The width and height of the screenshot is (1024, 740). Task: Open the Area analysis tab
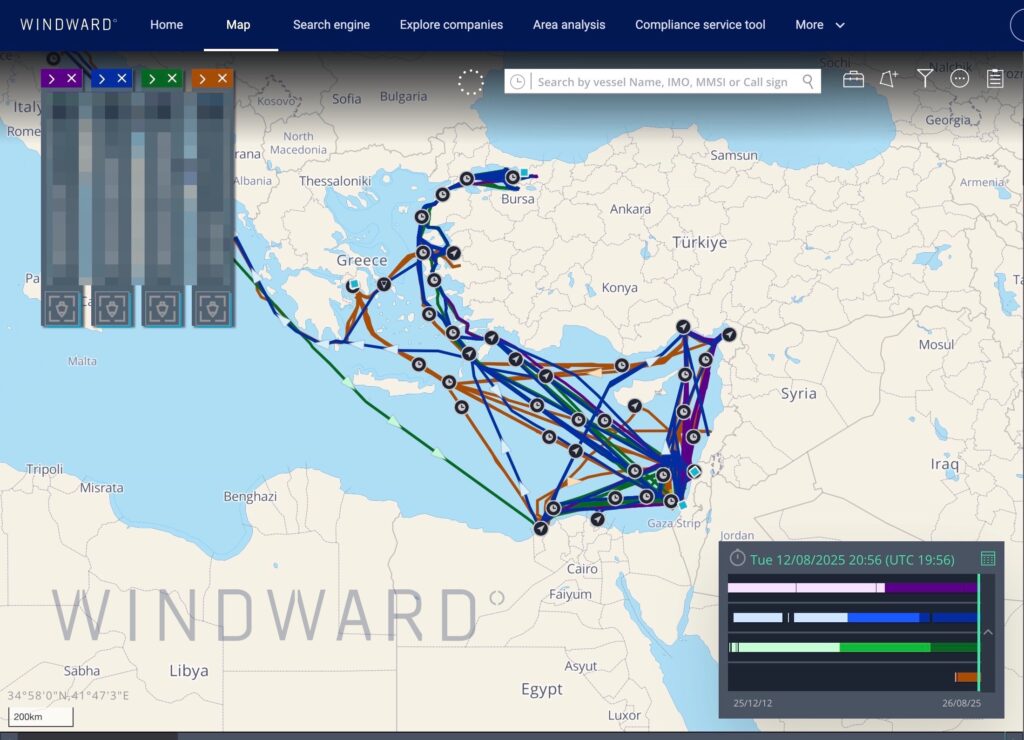pyautogui.click(x=569, y=25)
